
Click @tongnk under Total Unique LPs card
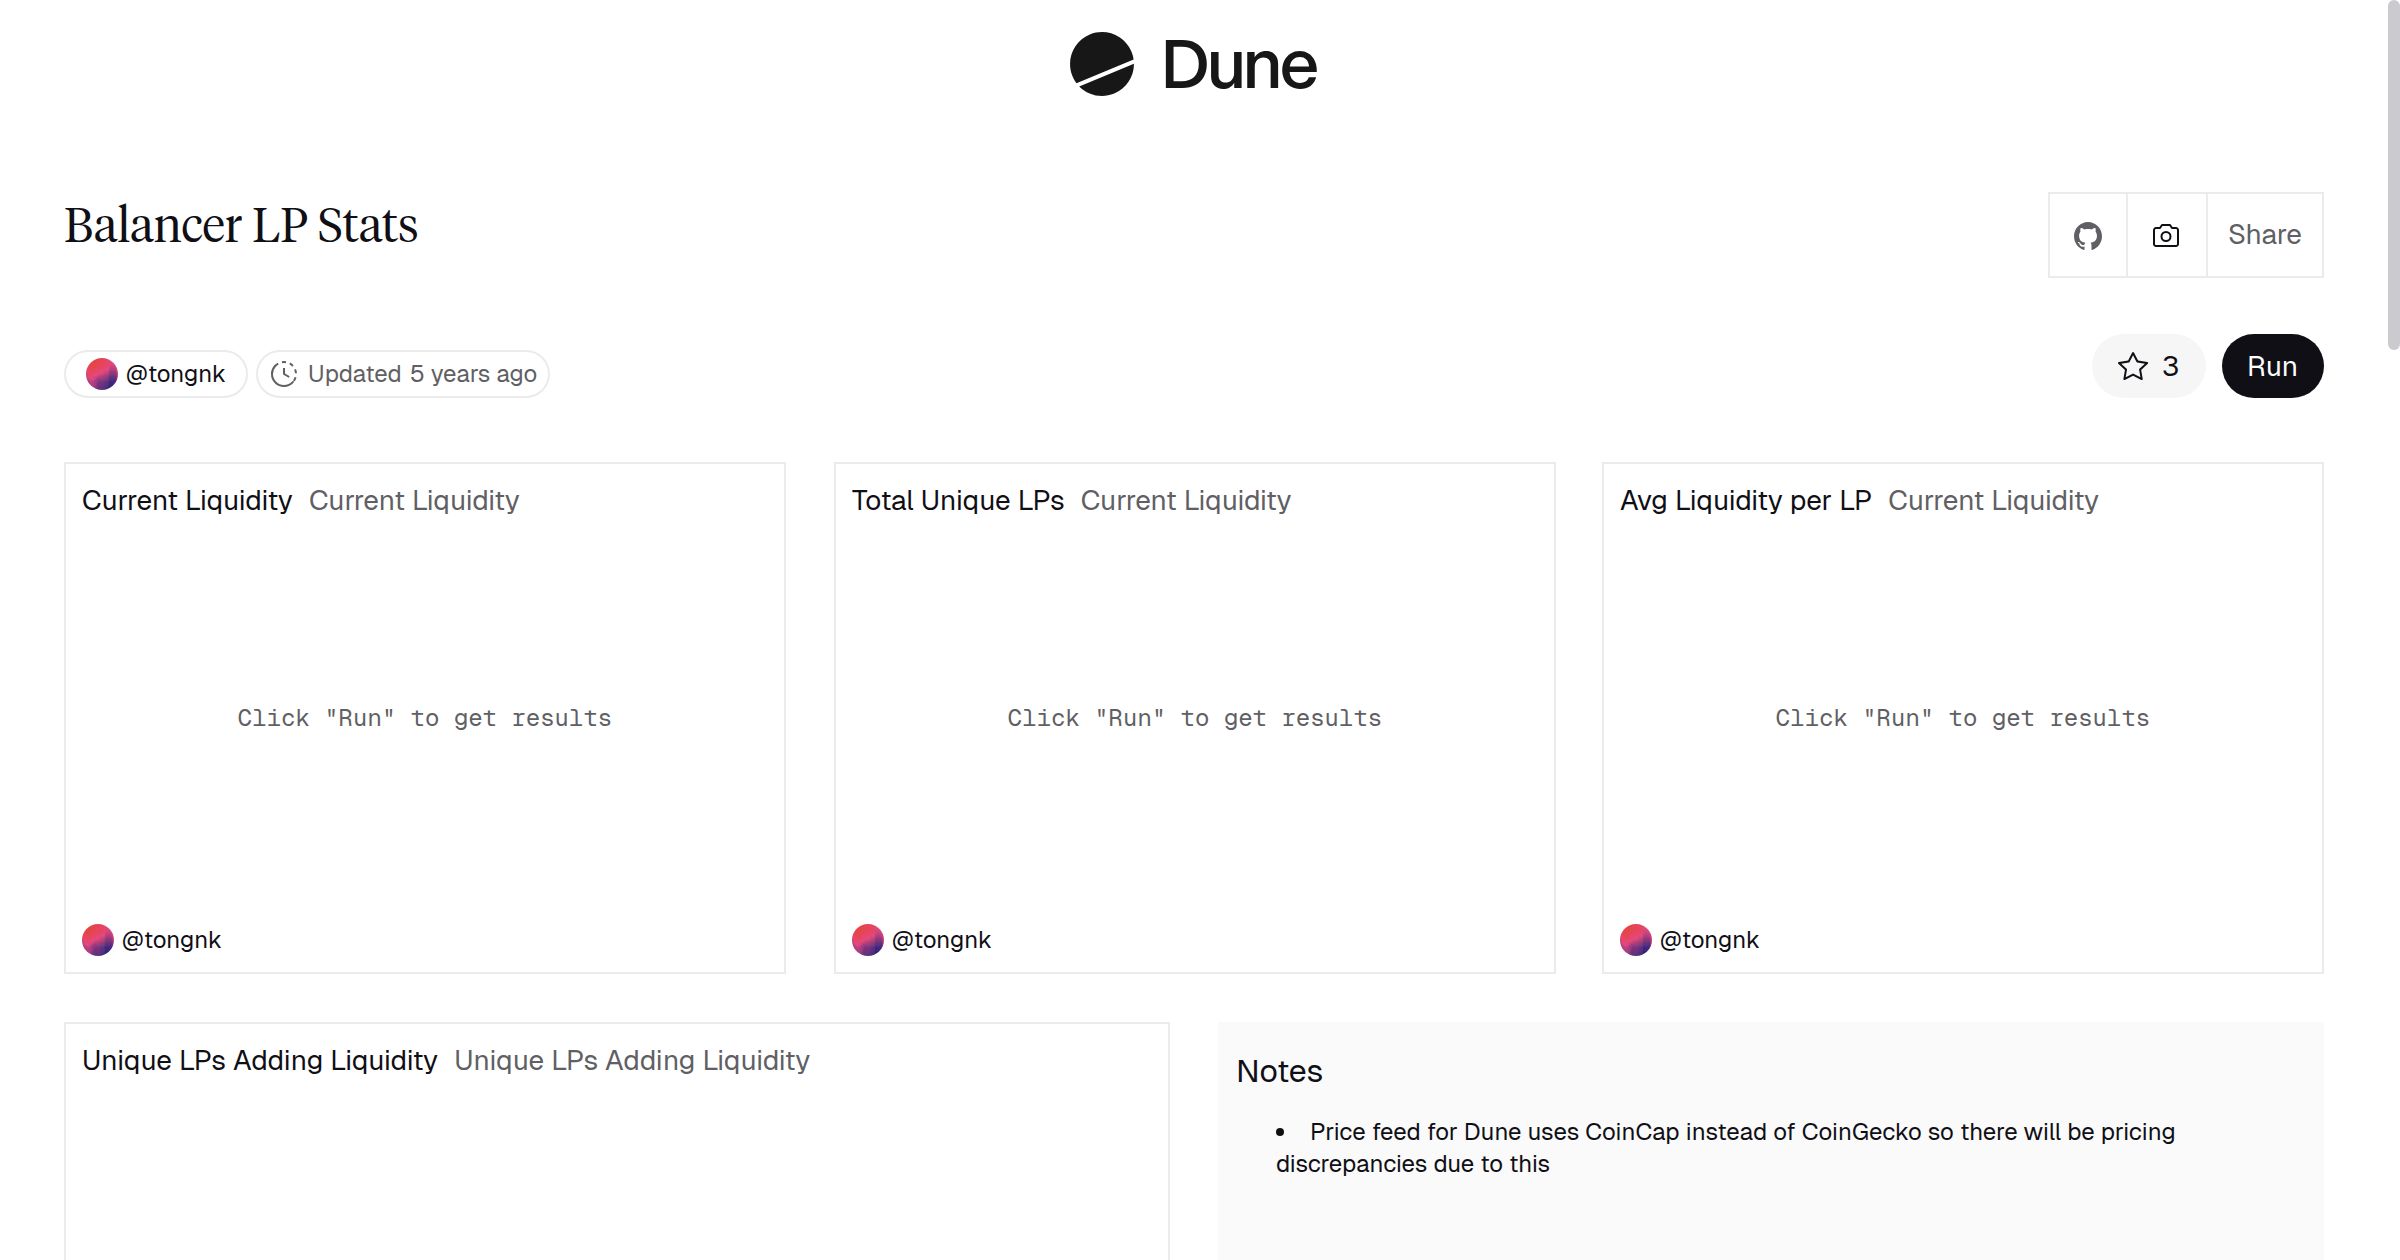[x=941, y=940]
